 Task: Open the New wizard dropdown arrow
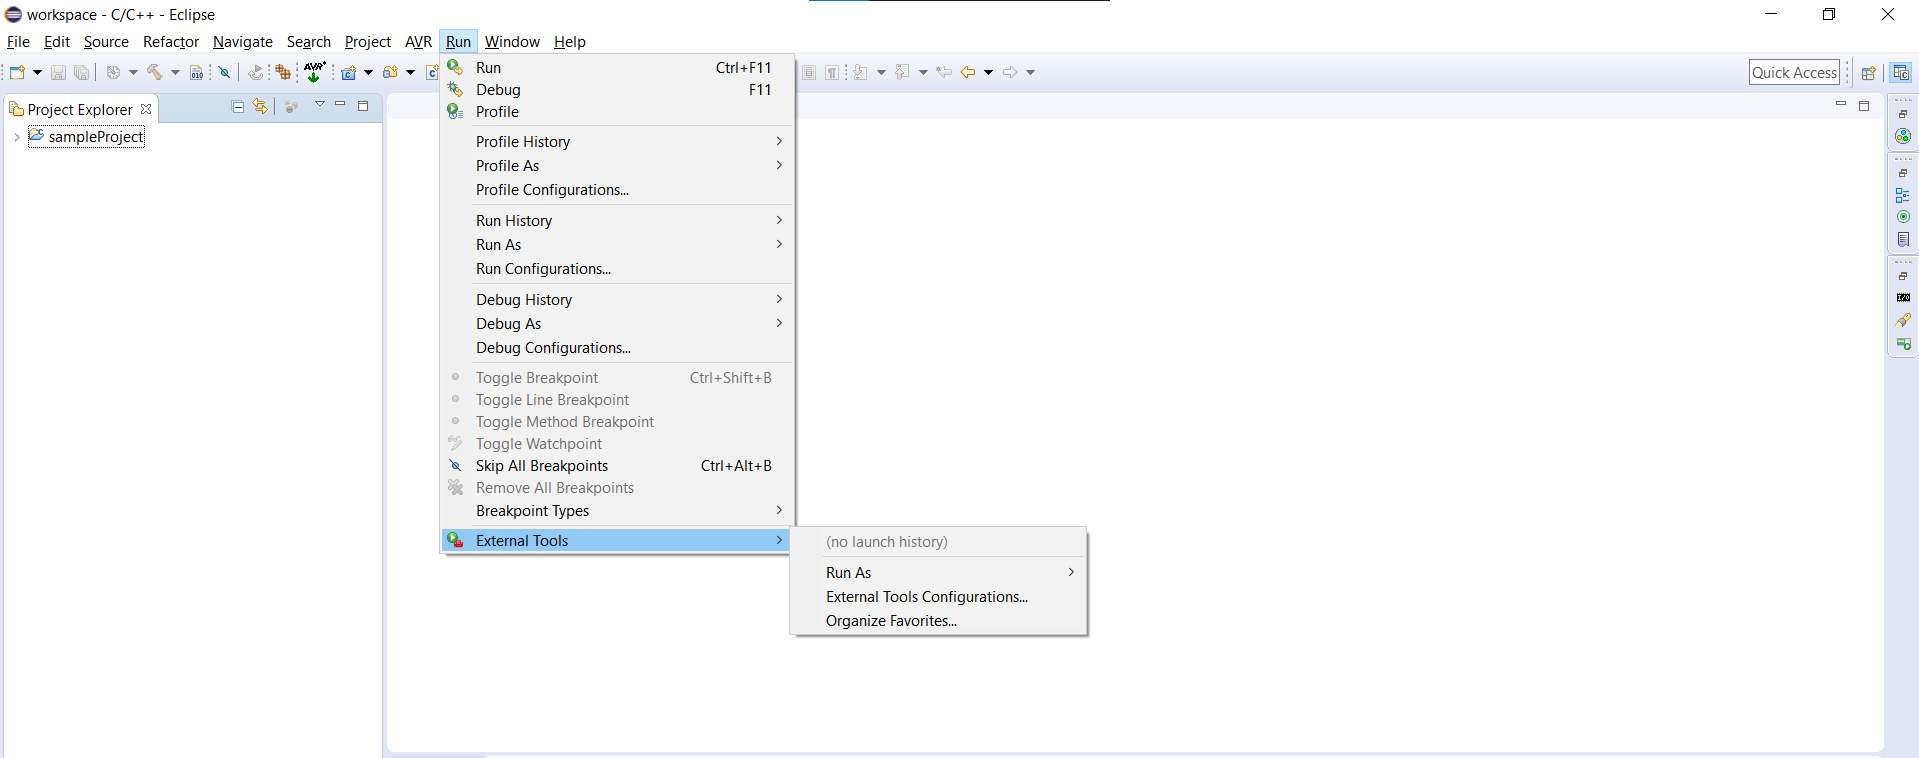37,72
